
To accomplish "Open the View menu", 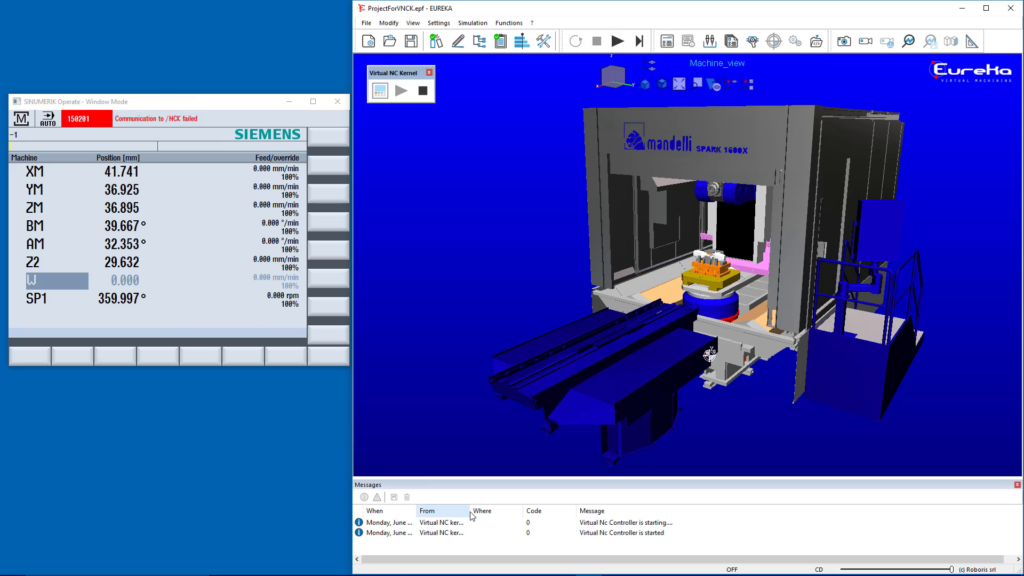I will click(413, 23).
